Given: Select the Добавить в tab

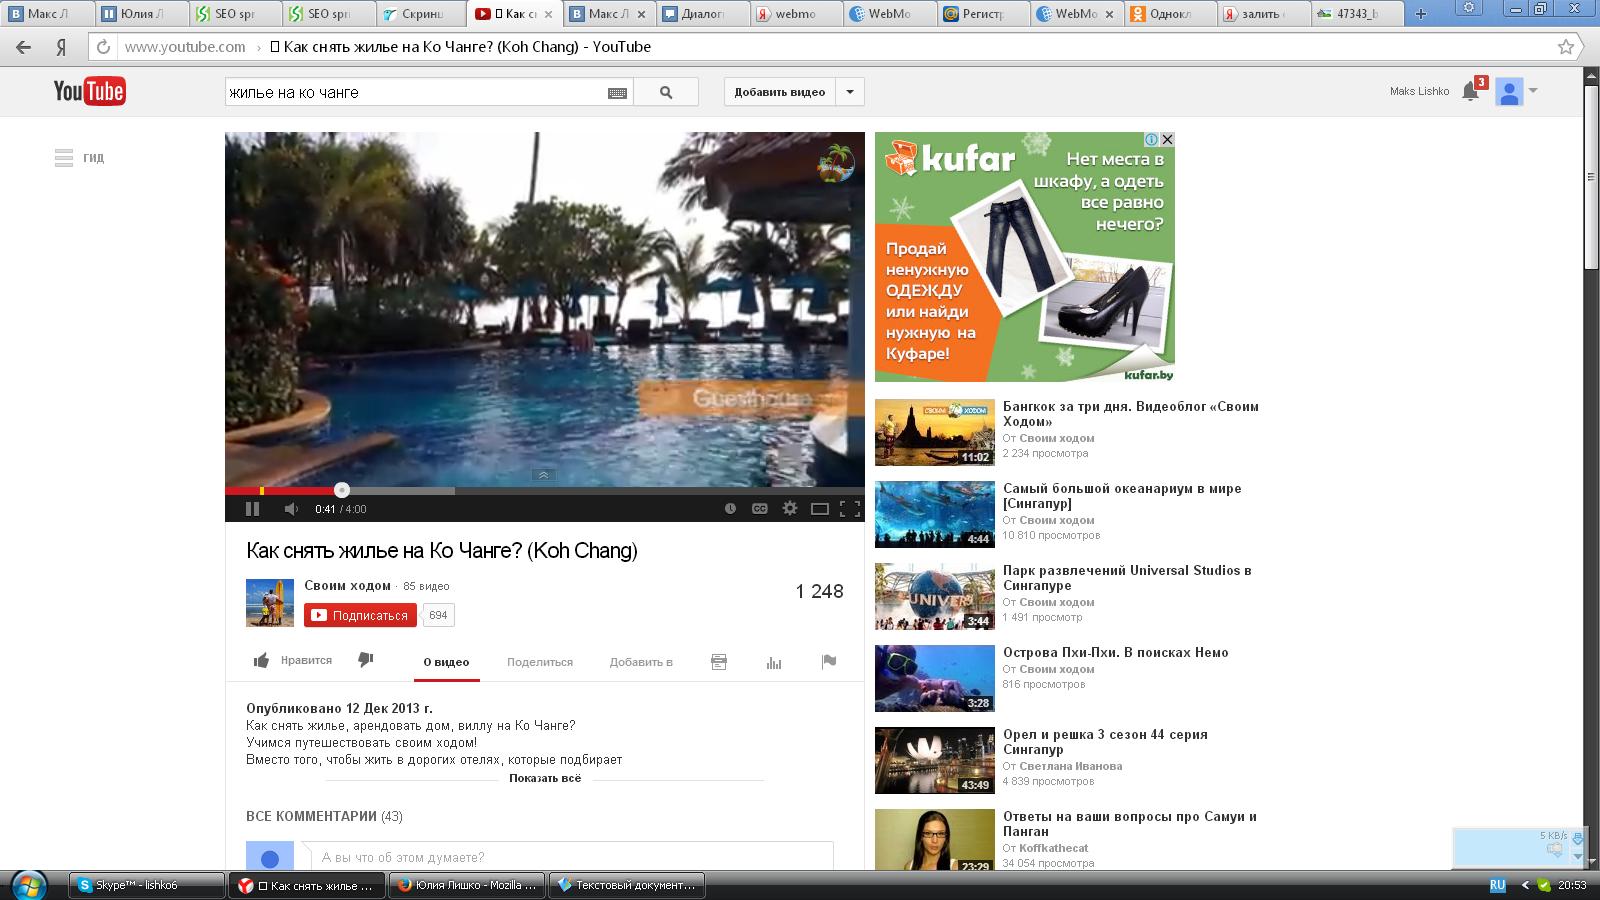Looking at the screenshot, I should point(641,662).
